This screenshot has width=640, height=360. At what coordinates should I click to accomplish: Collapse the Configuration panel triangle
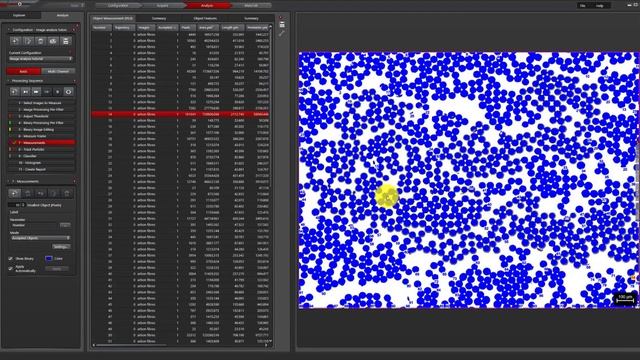tap(9, 30)
